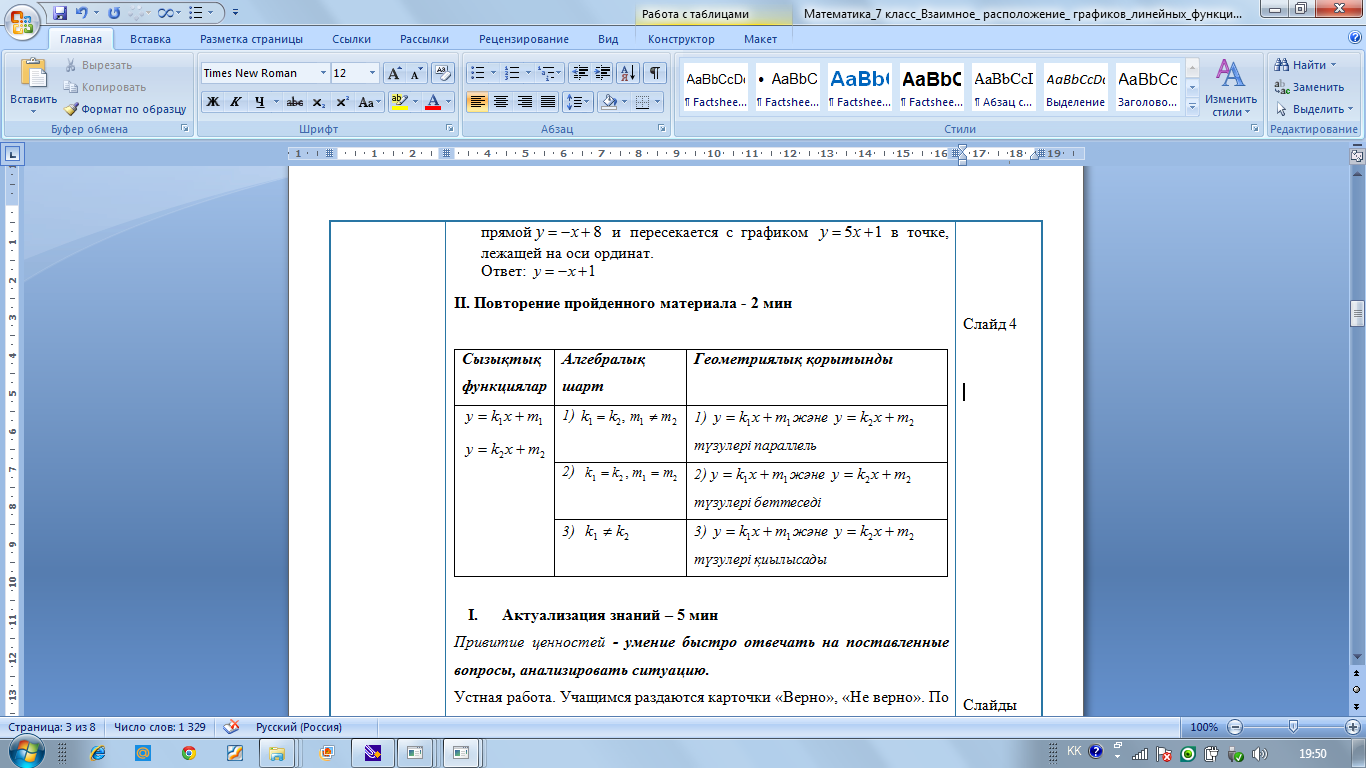
Task: Apply superscript formatting
Action: coord(342,102)
